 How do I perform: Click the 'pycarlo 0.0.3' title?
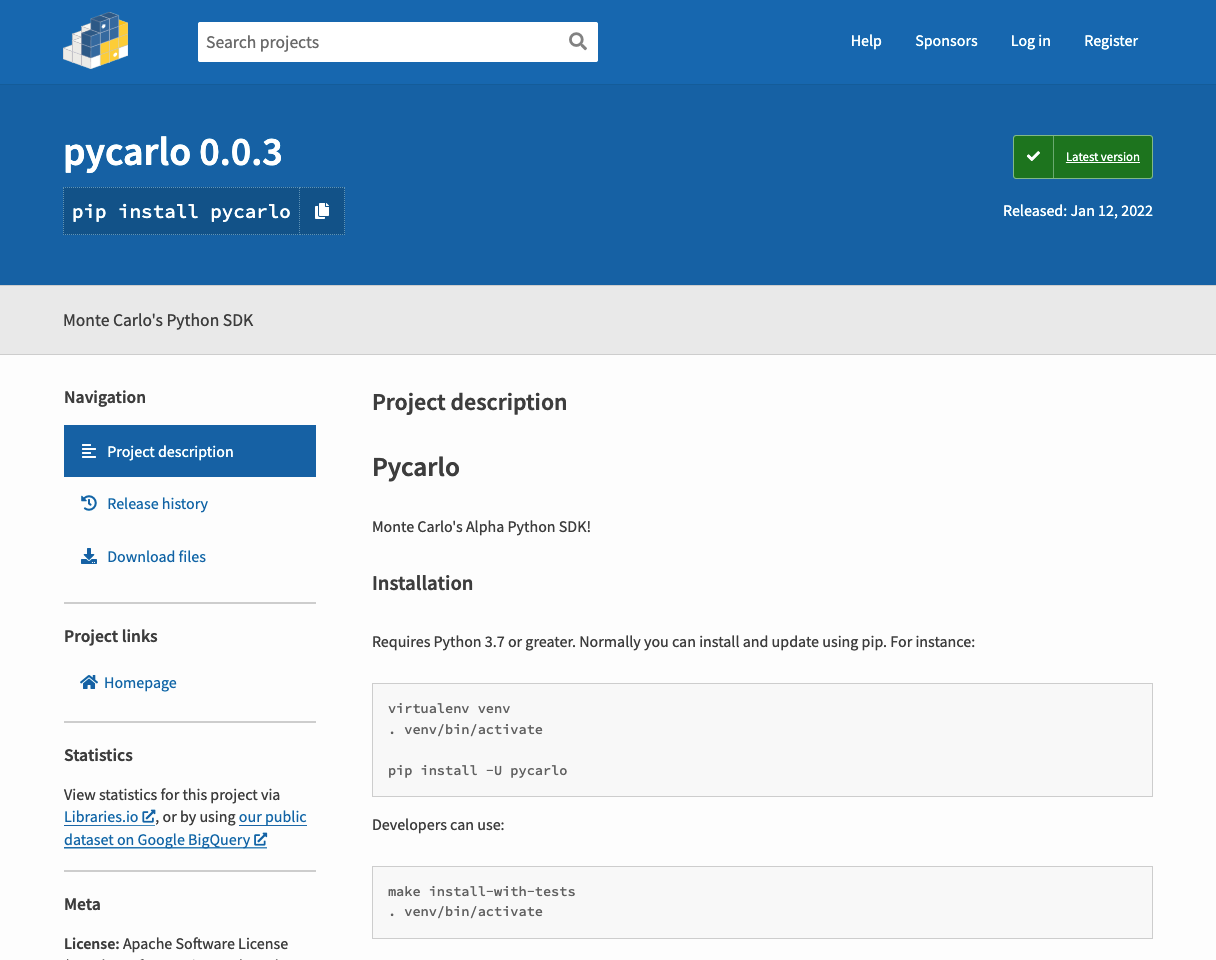click(173, 152)
